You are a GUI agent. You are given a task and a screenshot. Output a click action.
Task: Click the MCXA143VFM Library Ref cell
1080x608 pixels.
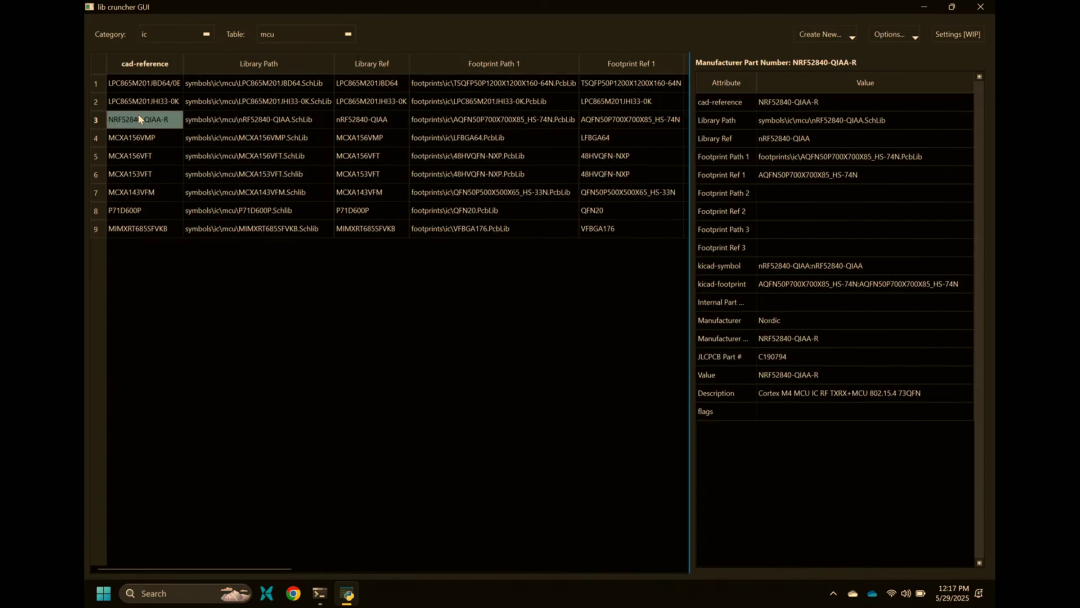(372, 193)
